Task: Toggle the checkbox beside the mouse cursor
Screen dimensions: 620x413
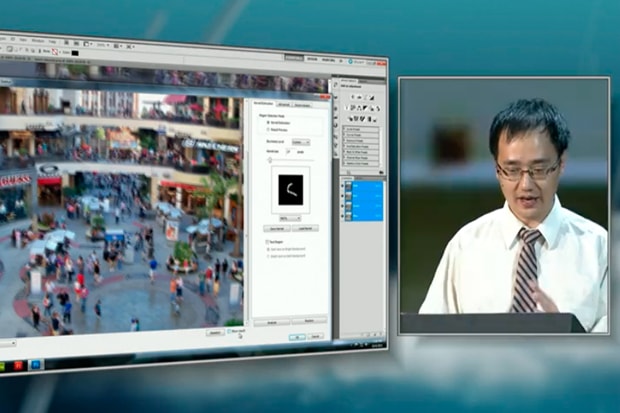Action: 229,331
